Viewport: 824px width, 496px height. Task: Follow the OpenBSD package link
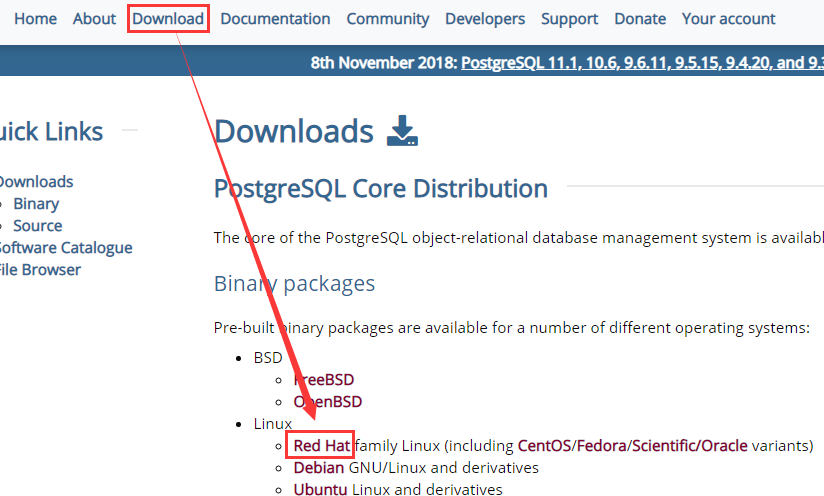(328, 401)
